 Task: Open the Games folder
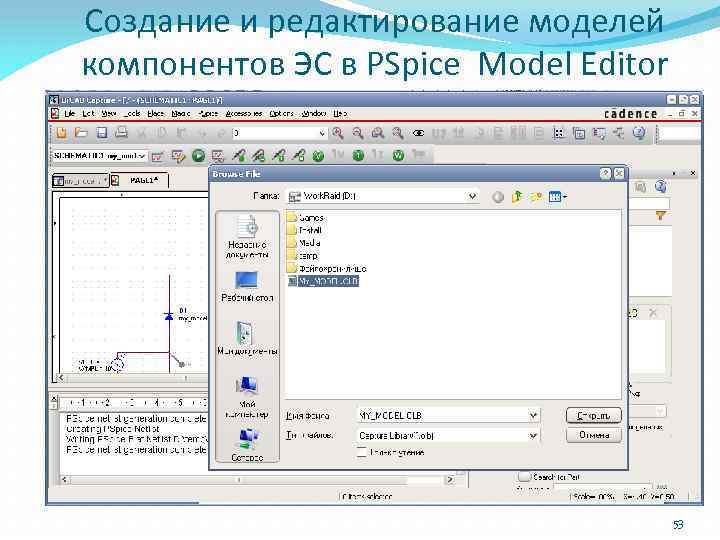pos(305,218)
